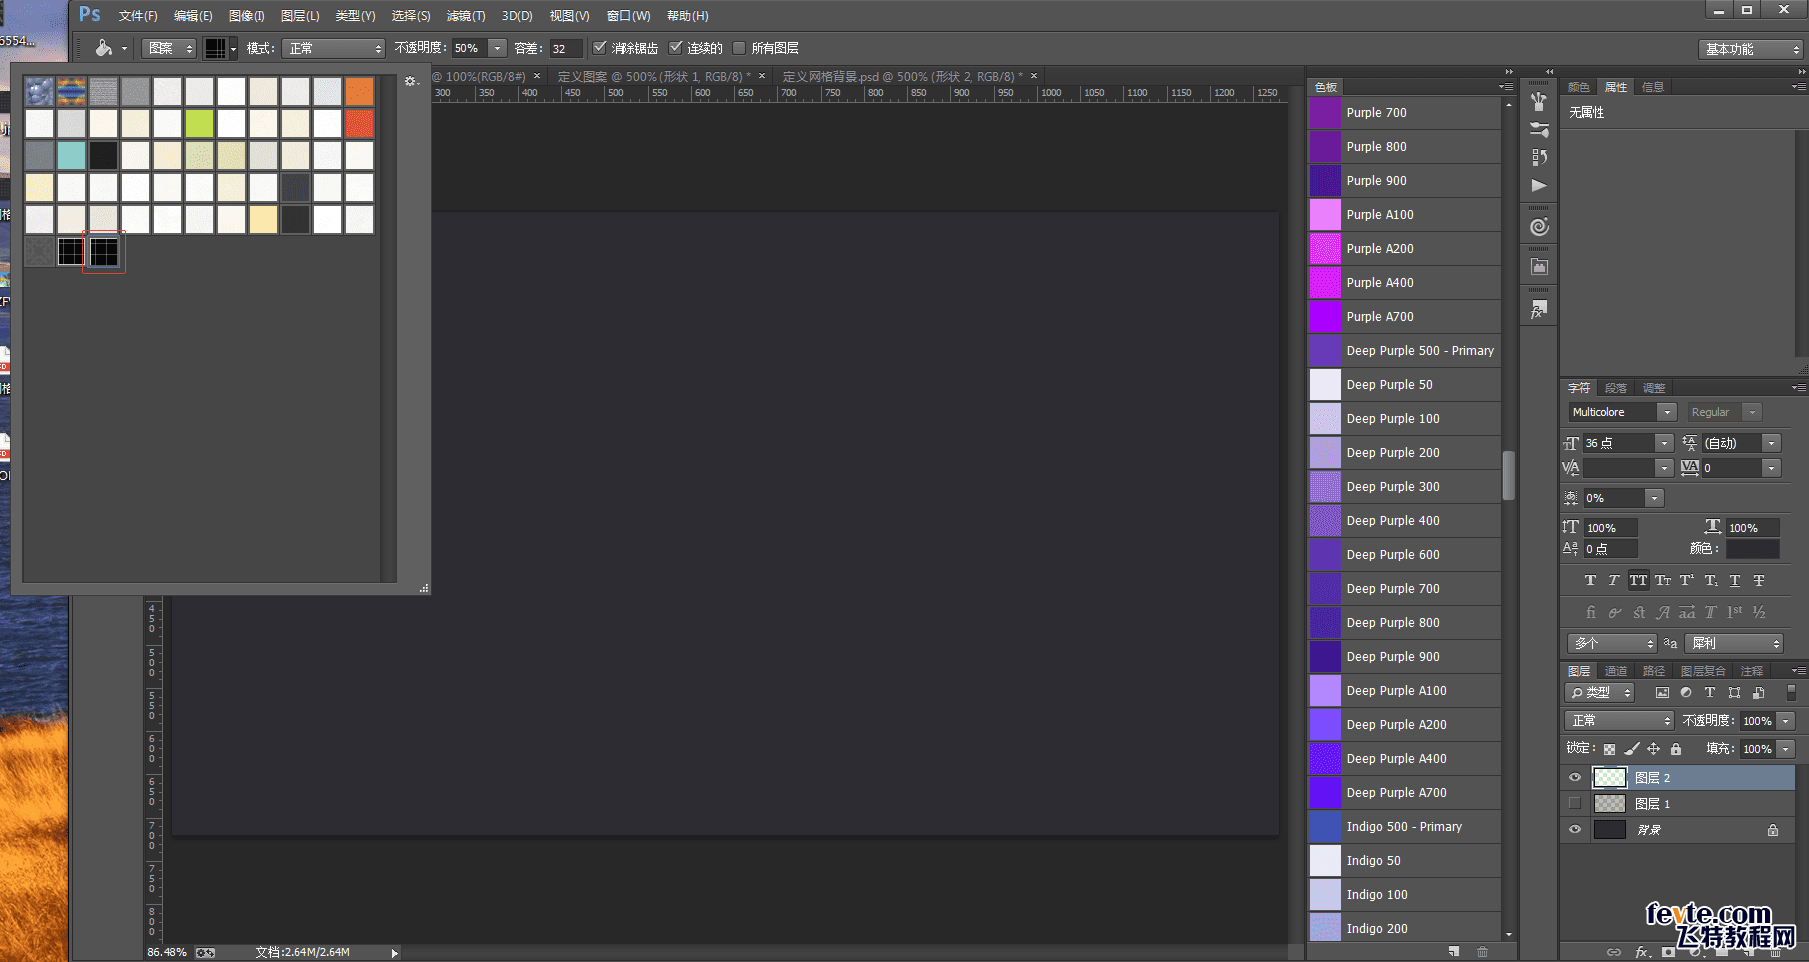The width and height of the screenshot is (1809, 962).
Task: Open the History panel icon
Action: [1539, 157]
